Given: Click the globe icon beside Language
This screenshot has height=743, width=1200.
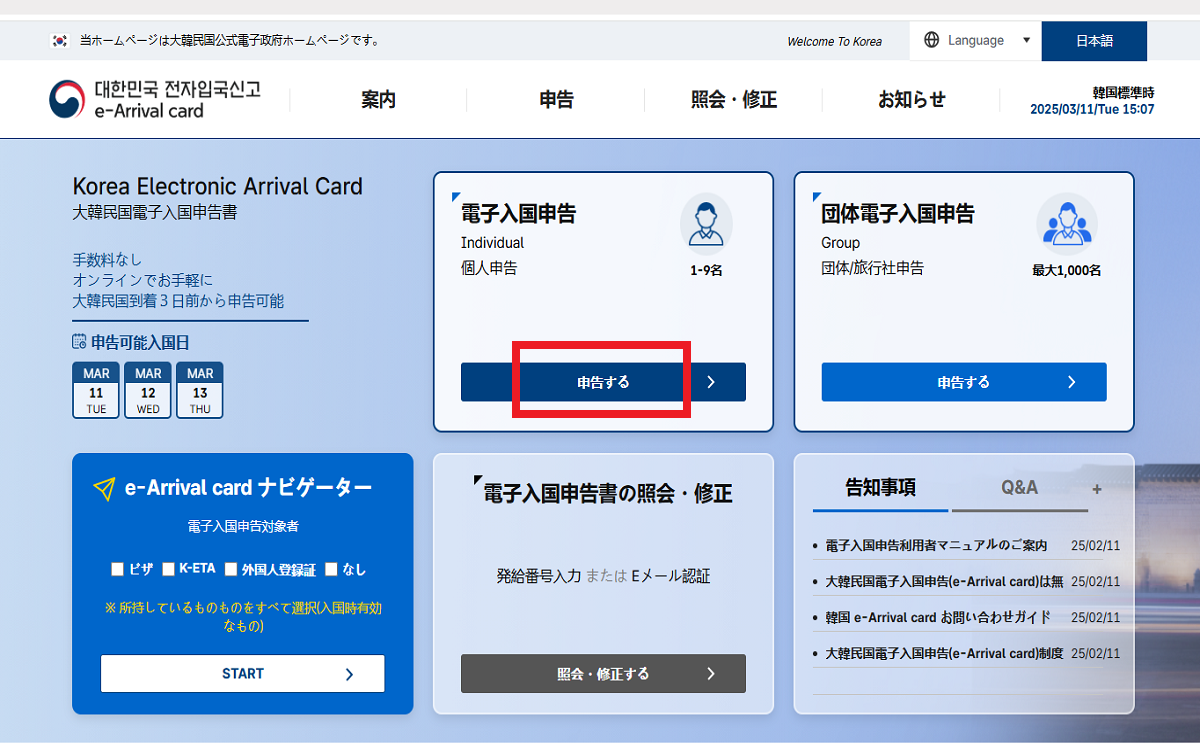Looking at the screenshot, I should point(934,40).
